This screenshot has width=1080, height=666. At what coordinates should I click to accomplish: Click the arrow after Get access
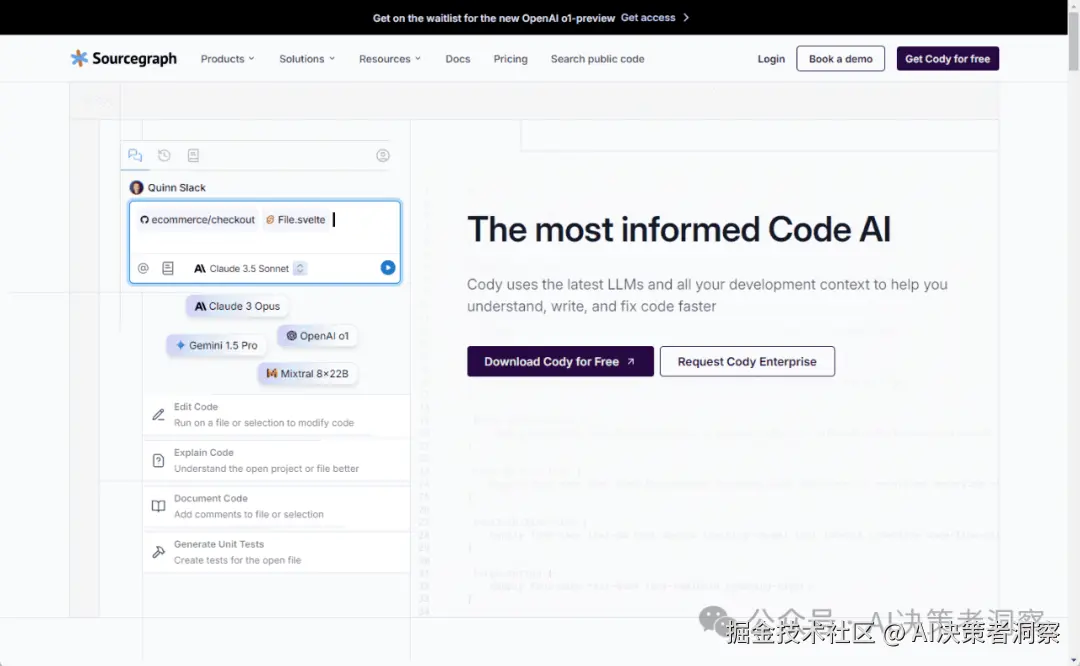pos(686,18)
